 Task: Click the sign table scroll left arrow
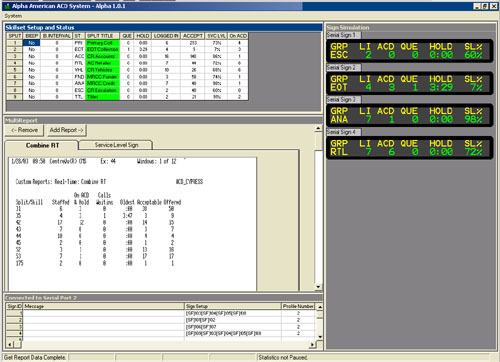point(10,345)
